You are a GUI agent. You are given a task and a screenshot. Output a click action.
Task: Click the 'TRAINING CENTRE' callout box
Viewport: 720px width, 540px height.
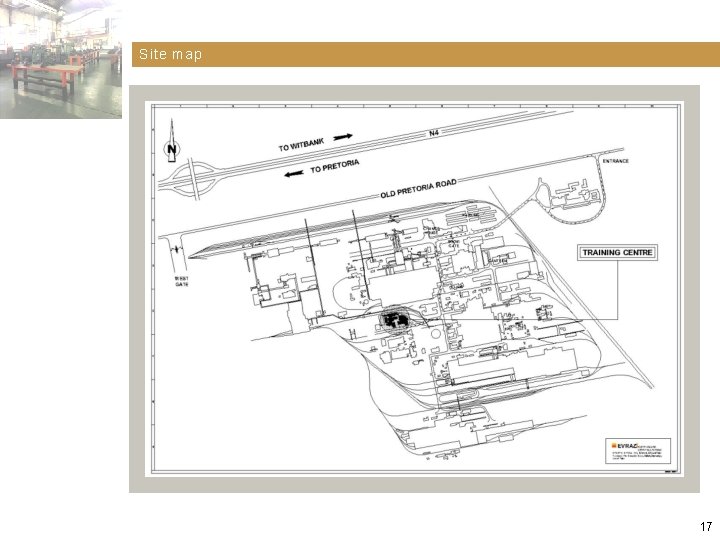point(617,253)
